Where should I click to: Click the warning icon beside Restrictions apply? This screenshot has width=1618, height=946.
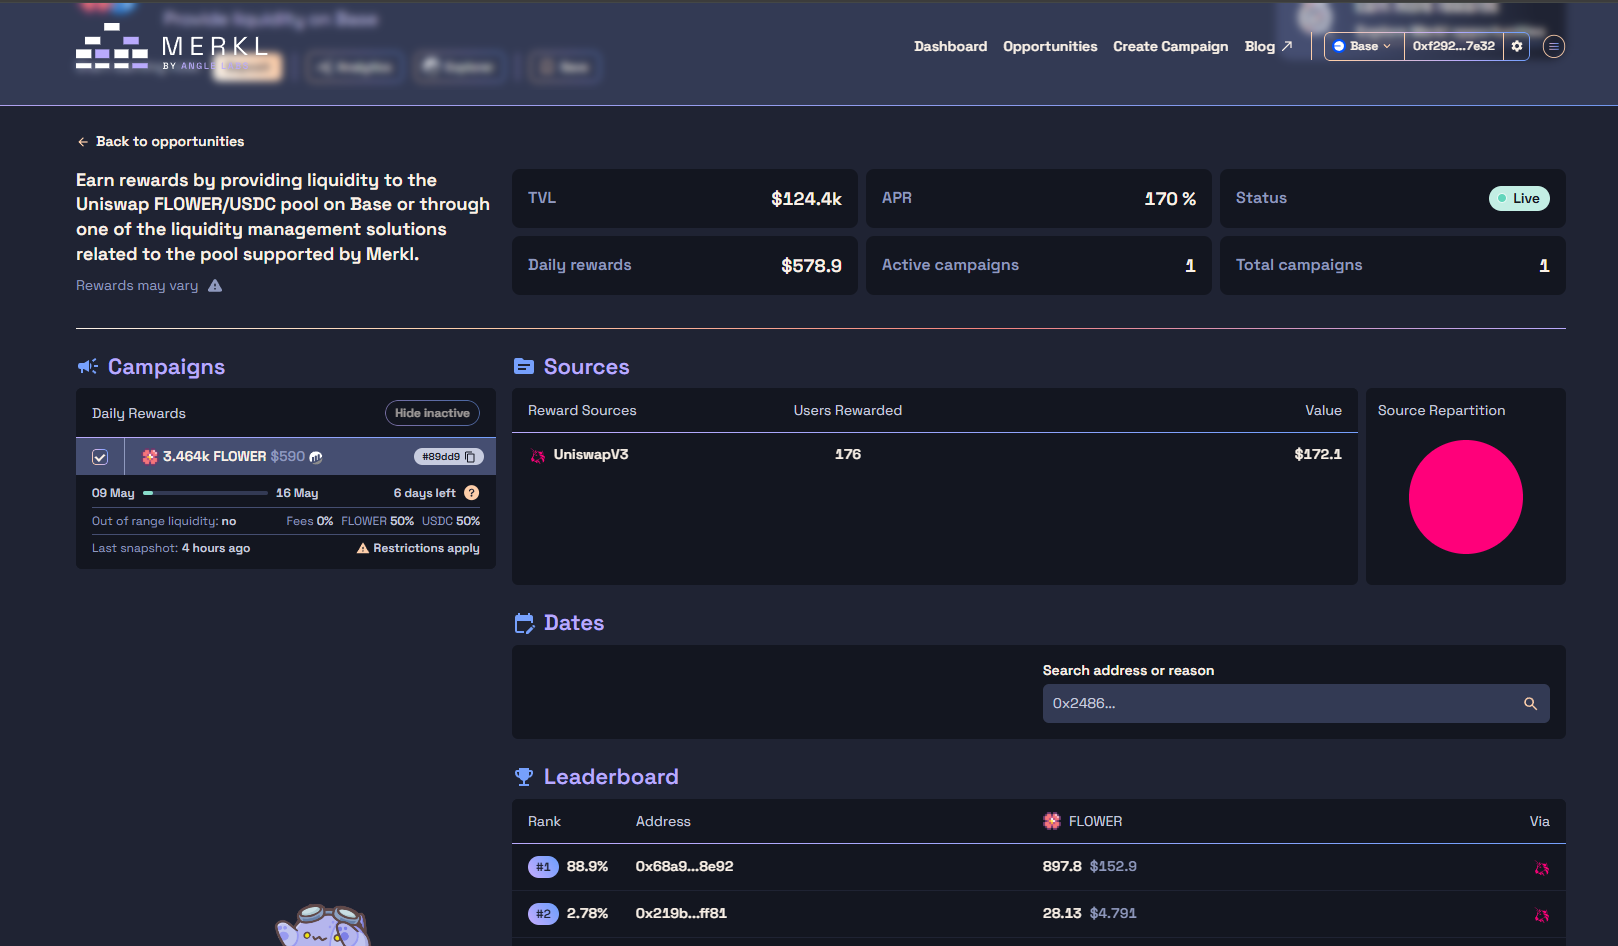(363, 548)
